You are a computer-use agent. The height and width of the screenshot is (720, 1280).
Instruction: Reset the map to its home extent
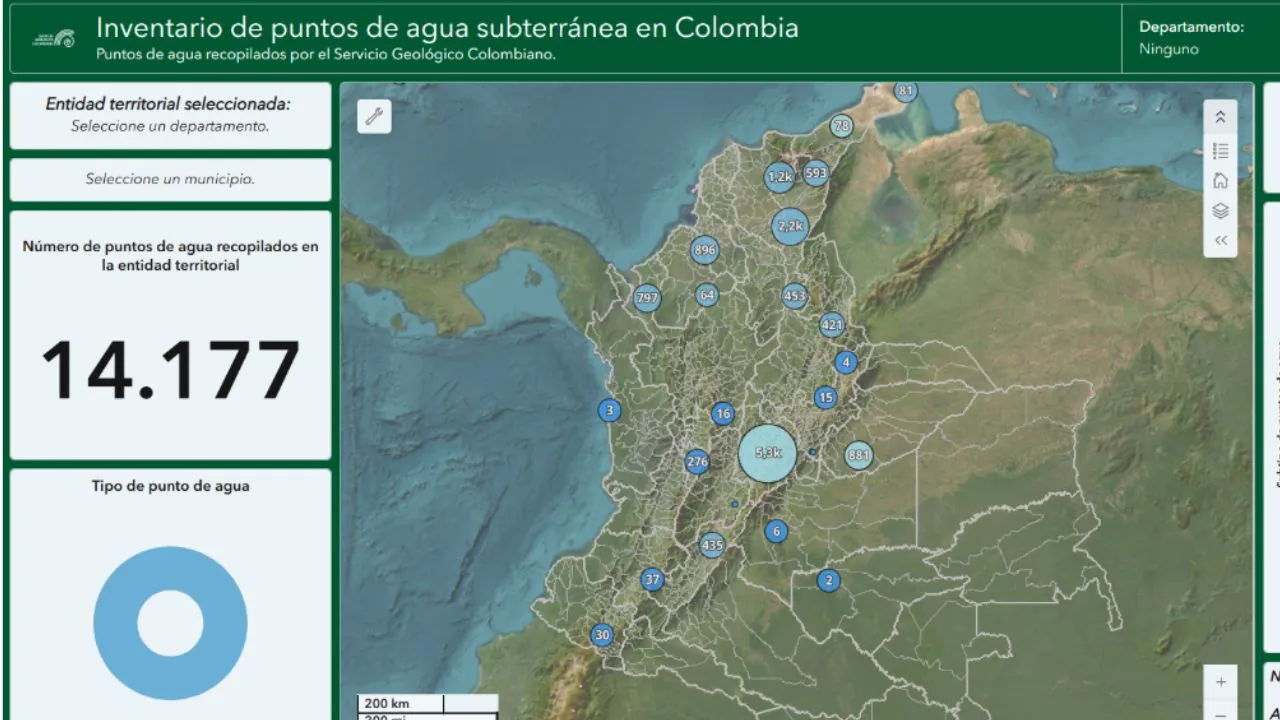pos(1220,181)
